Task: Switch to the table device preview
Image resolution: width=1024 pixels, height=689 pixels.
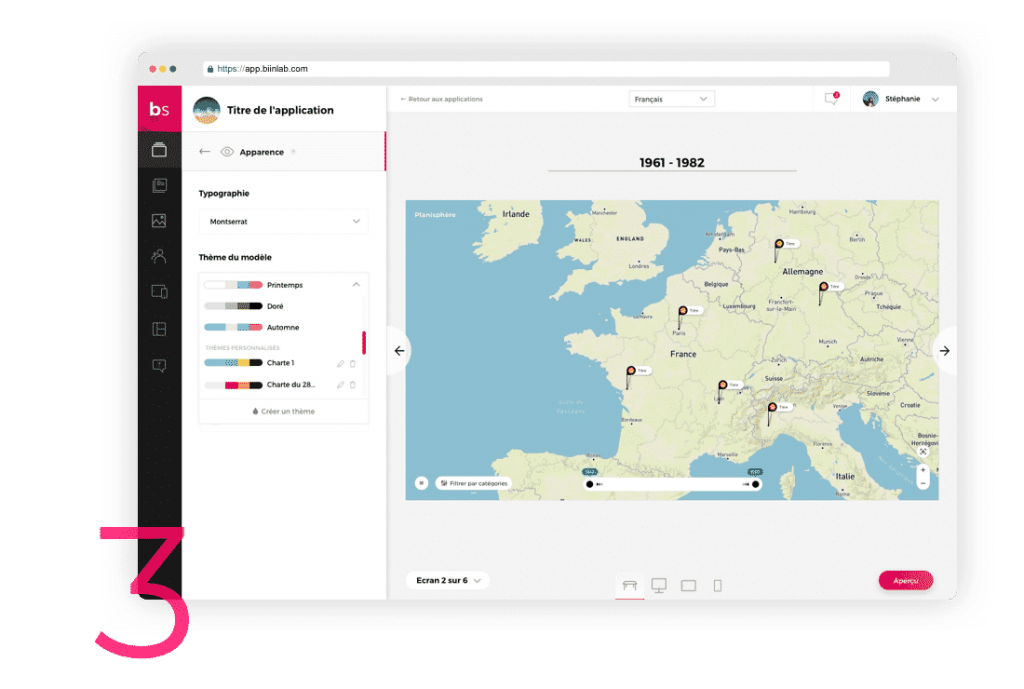Action: [630, 585]
